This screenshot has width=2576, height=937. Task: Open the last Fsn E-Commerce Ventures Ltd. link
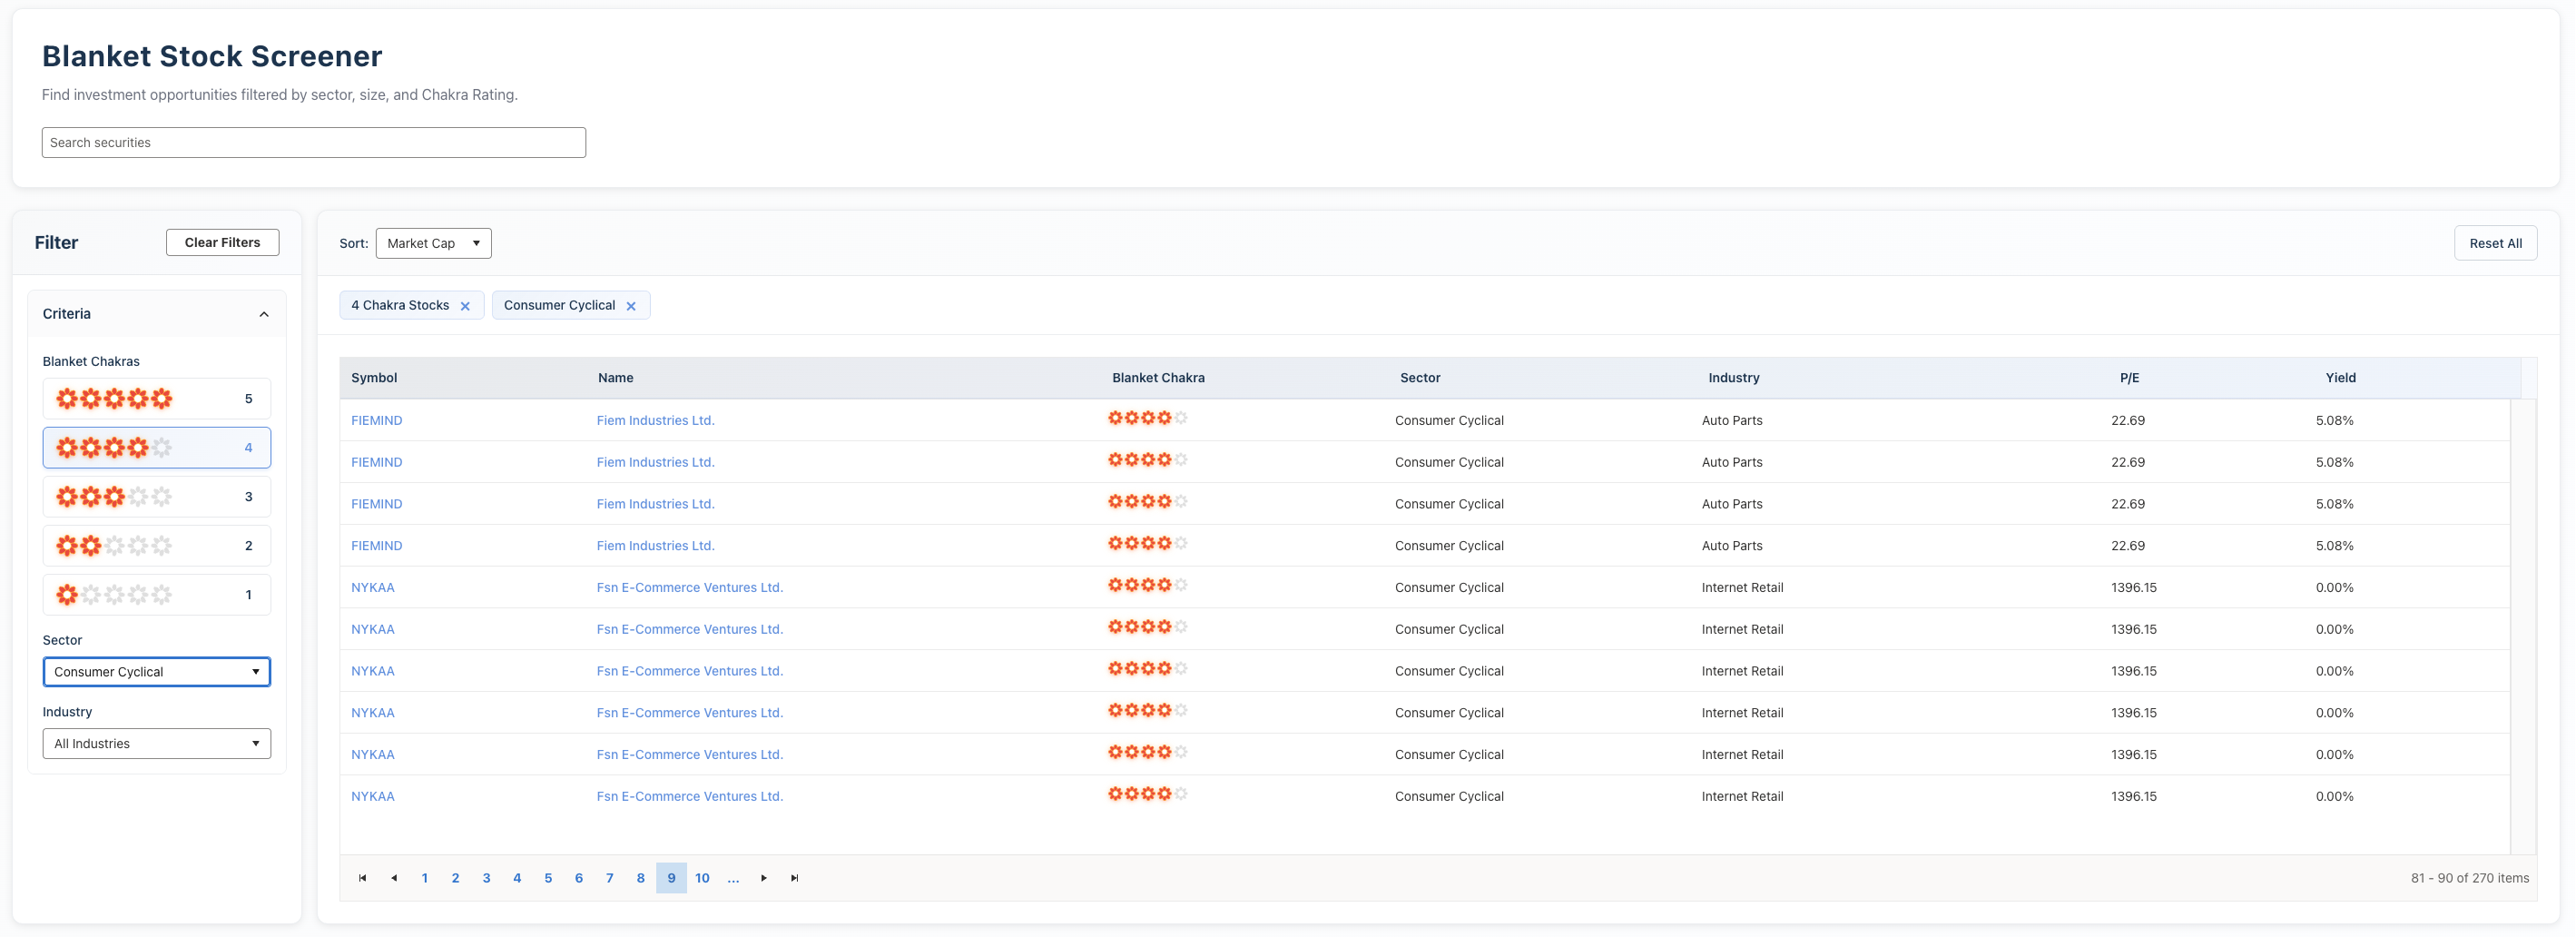pos(690,797)
